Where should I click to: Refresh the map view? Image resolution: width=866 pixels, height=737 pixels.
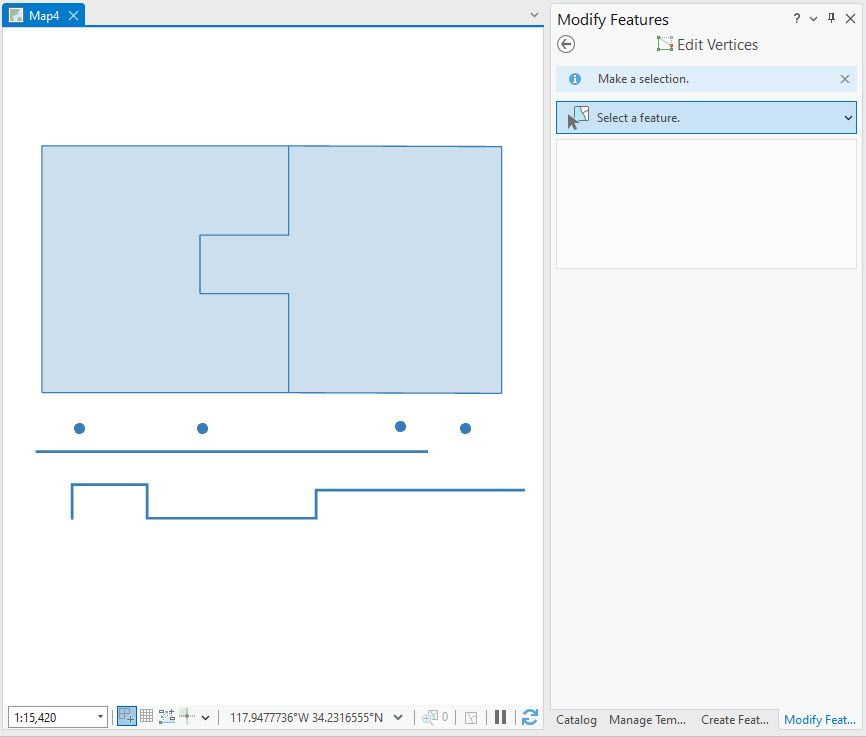[530, 717]
